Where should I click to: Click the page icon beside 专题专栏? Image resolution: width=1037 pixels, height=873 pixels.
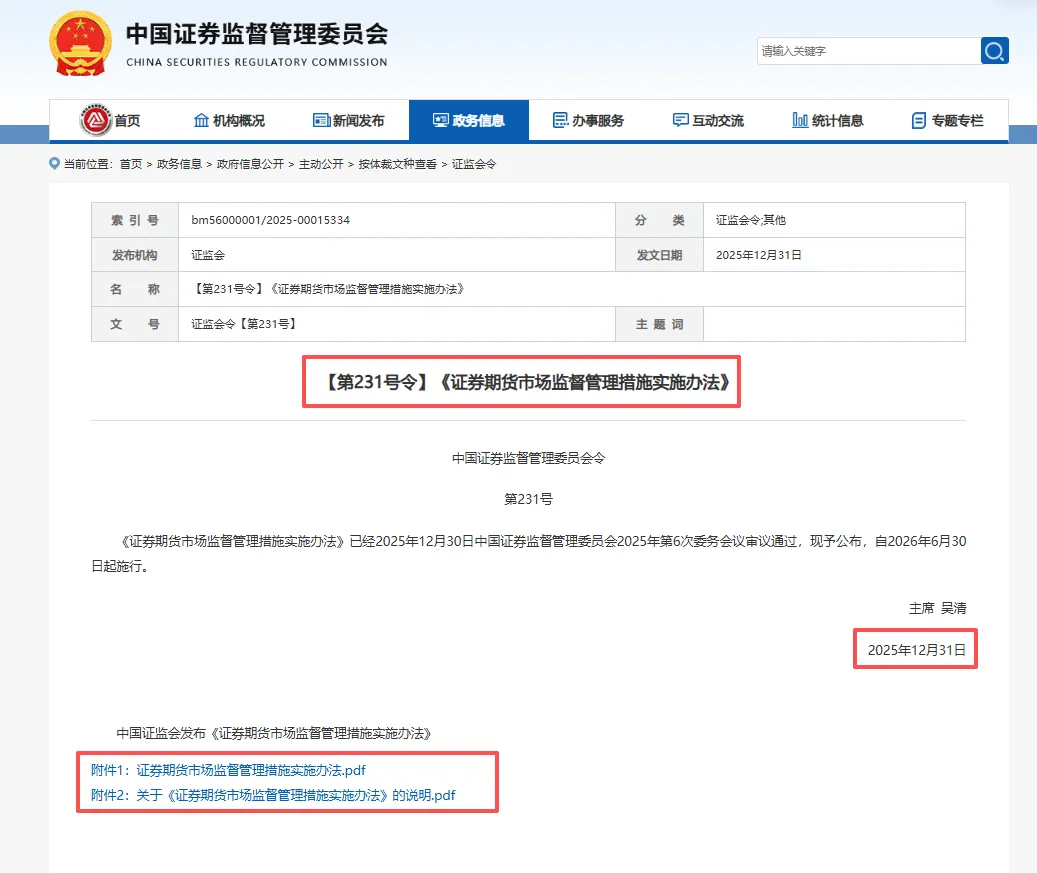(919, 120)
